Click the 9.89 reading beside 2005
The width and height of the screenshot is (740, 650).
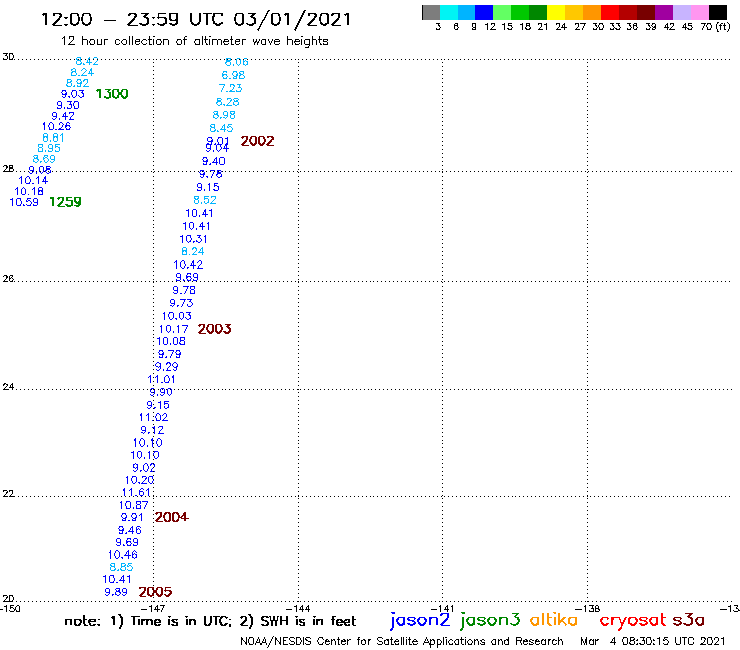(x=116, y=592)
